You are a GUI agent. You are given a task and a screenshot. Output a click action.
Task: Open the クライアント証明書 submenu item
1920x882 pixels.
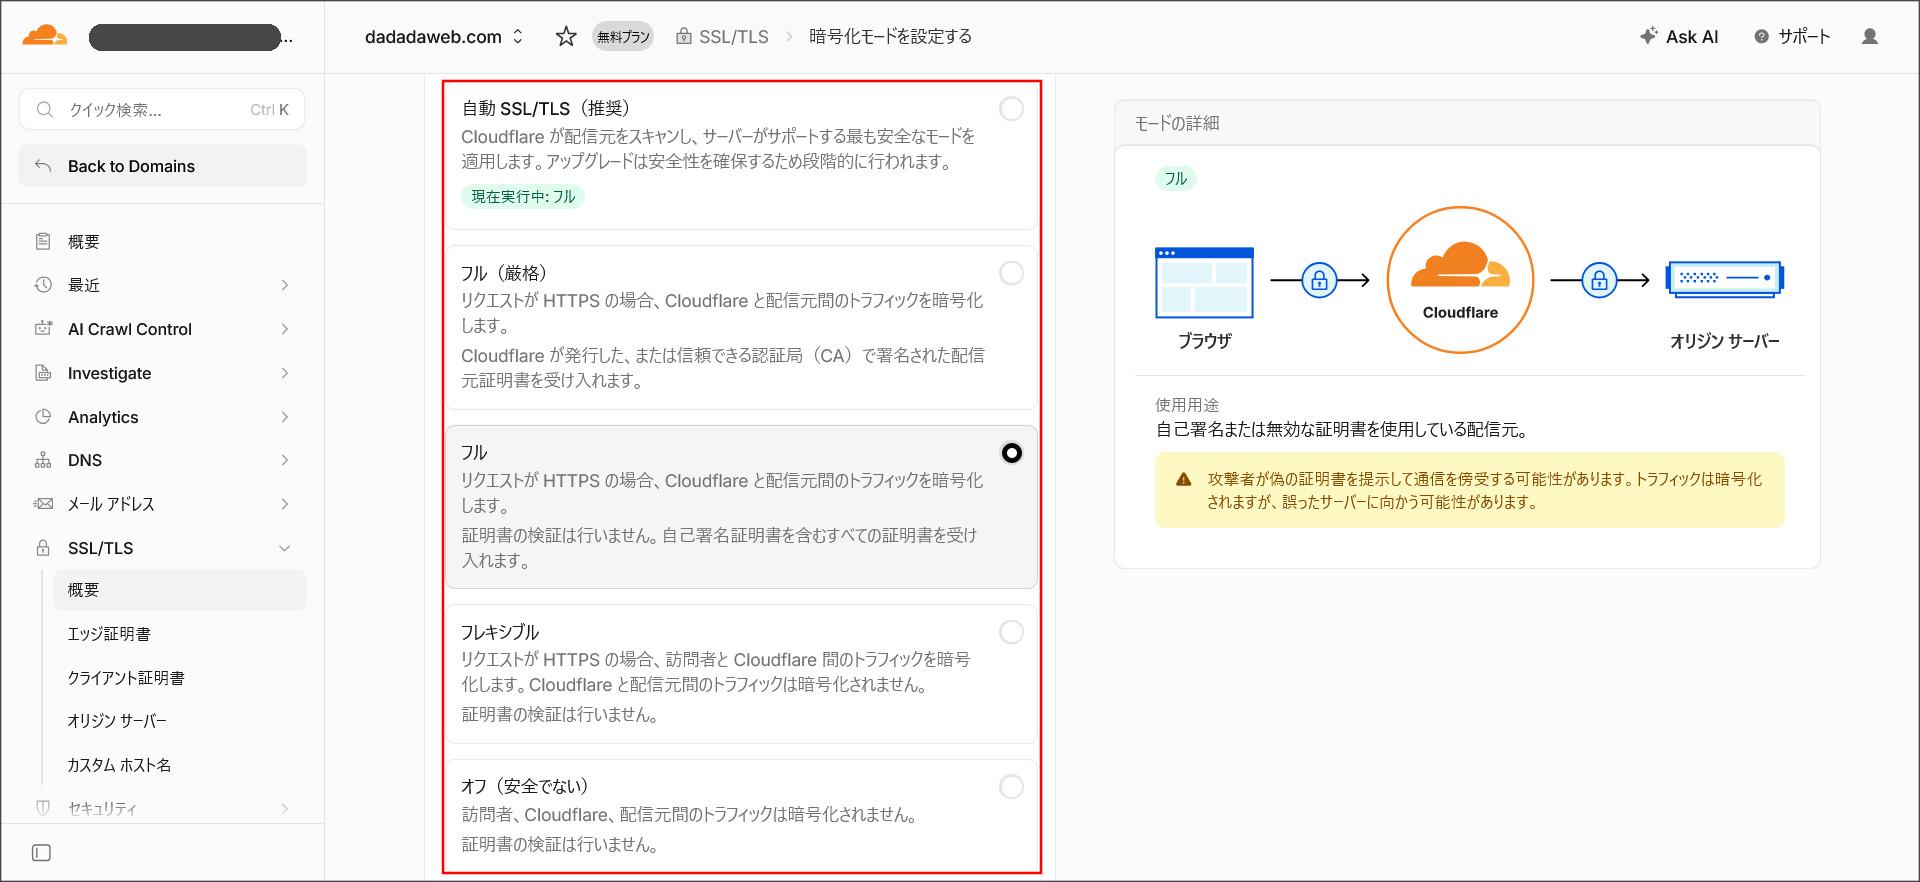pyautogui.click(x=180, y=678)
